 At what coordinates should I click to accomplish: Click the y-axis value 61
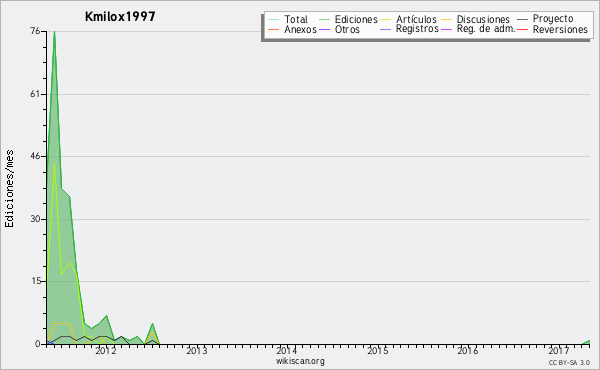coord(35,94)
